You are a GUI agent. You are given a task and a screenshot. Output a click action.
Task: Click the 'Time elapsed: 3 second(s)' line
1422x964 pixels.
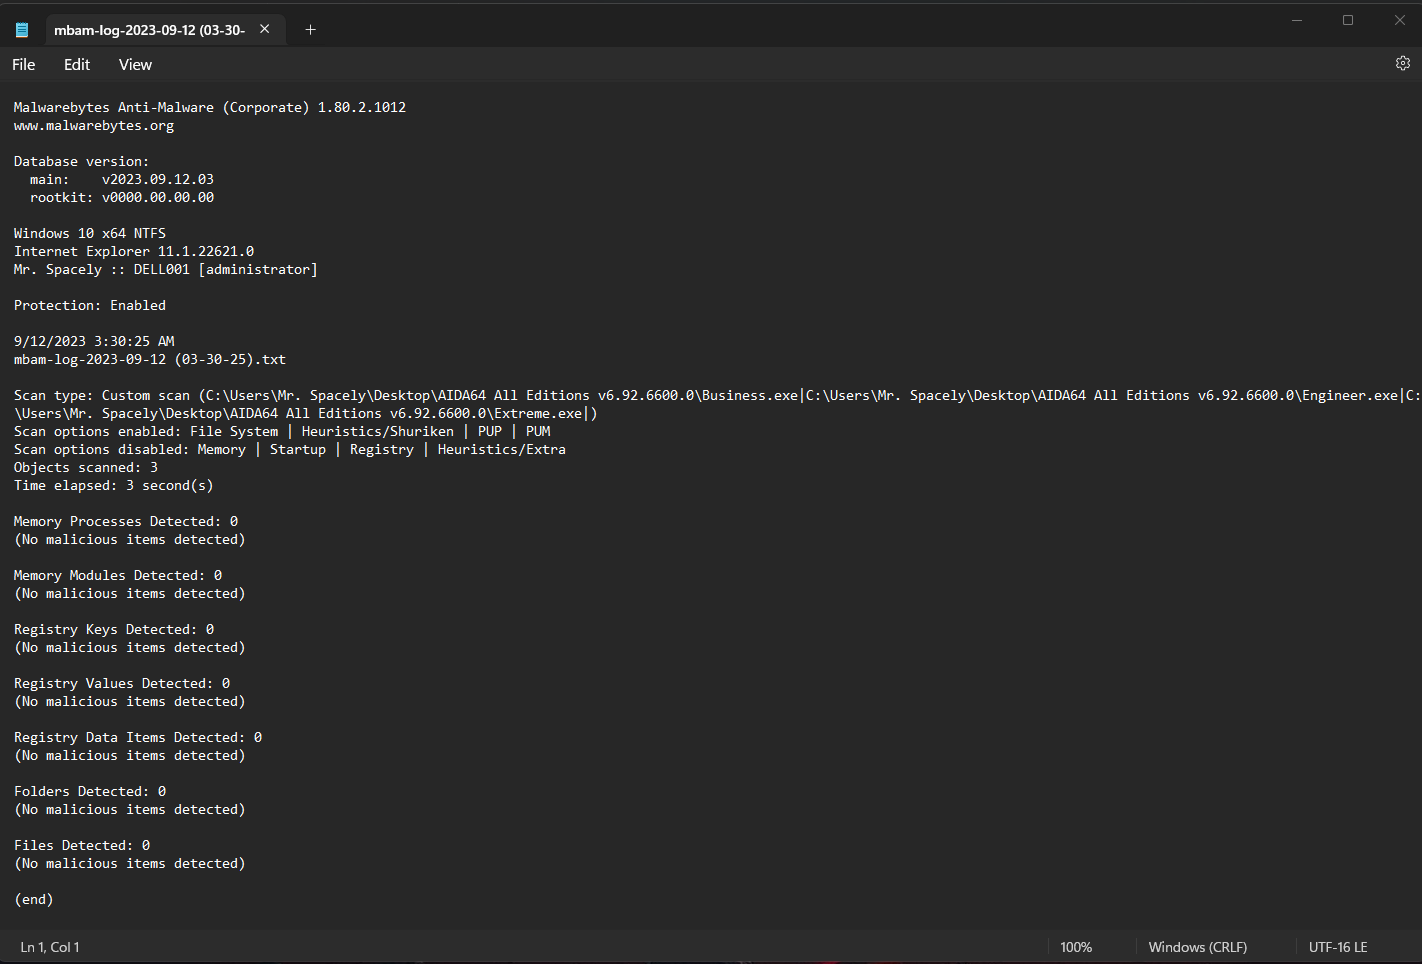(x=114, y=485)
